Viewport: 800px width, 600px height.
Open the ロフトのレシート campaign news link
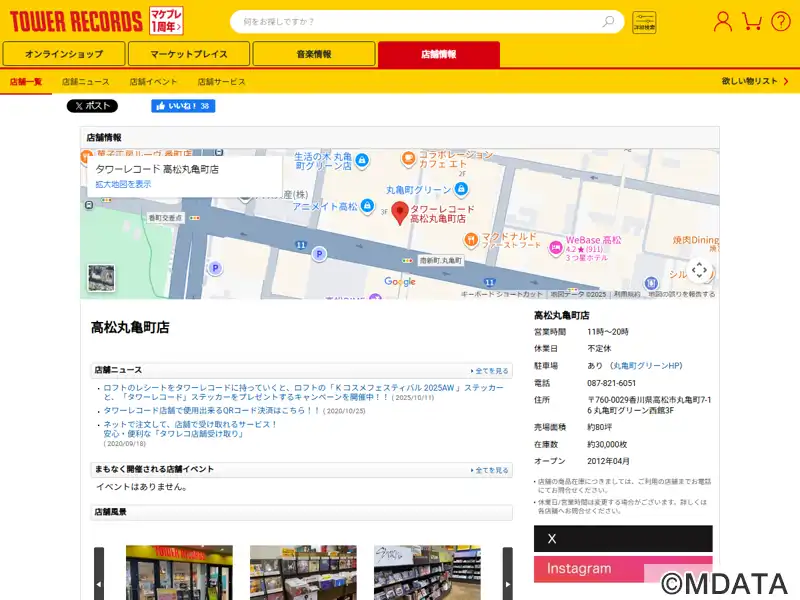303,392
